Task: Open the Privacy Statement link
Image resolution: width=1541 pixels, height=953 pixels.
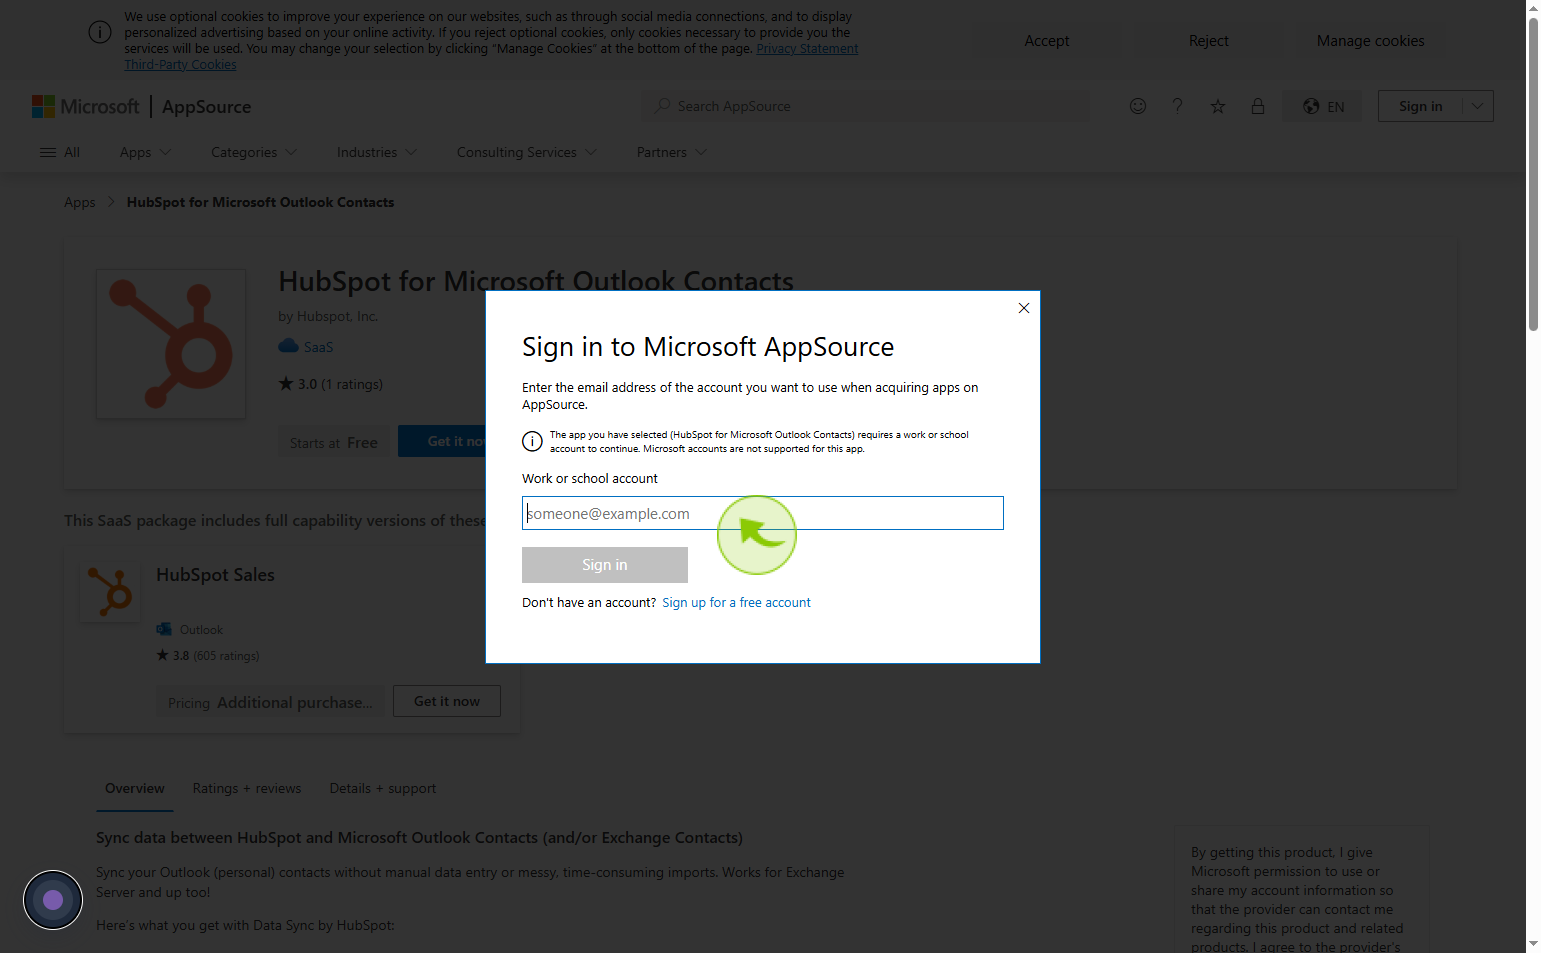Action: click(x=807, y=49)
